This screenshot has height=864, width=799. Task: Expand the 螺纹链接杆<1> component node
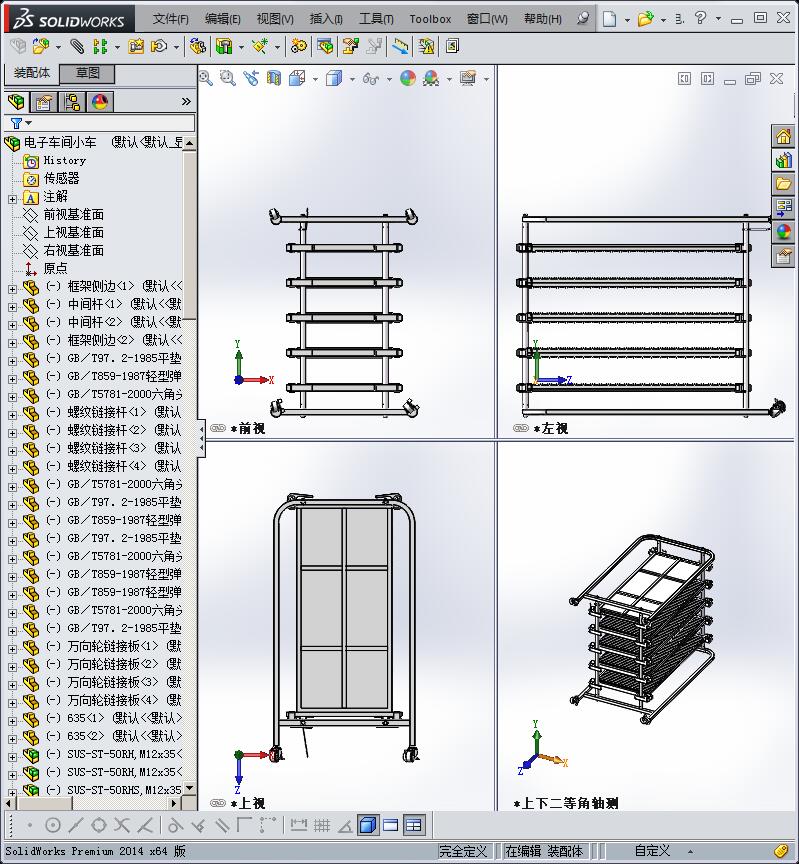tap(12, 415)
